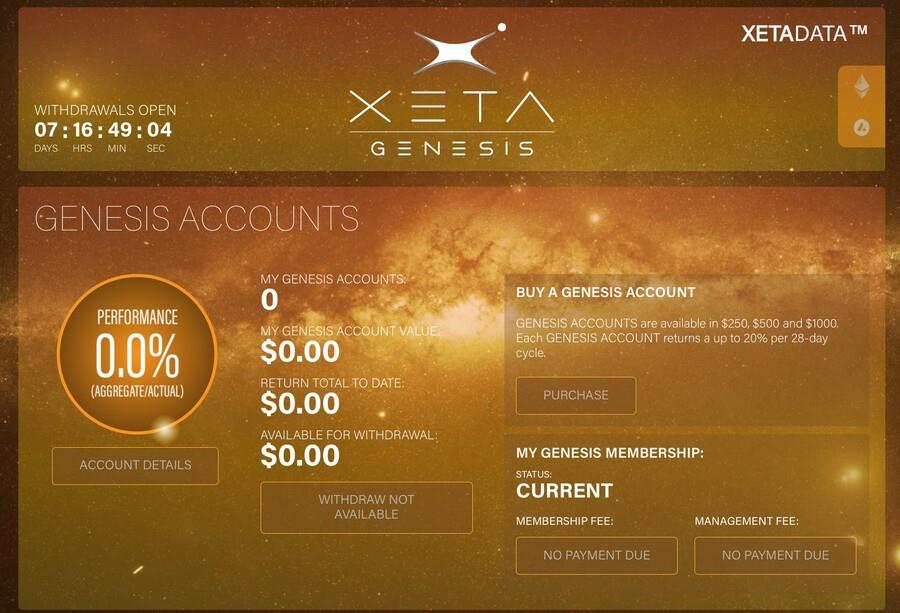Click the My Genesis Account Value amount
The image size is (900, 613).
pyautogui.click(x=300, y=352)
